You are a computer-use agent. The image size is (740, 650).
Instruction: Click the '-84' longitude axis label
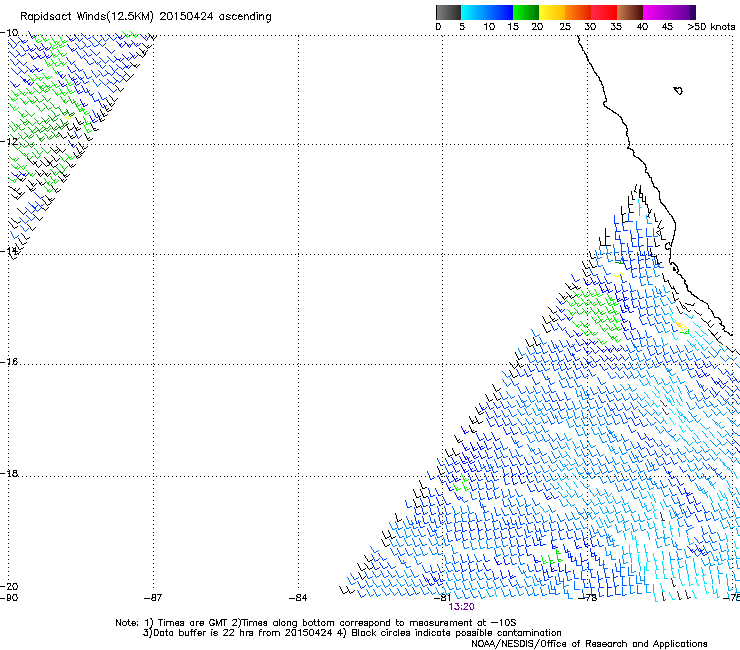pyautogui.click(x=298, y=598)
